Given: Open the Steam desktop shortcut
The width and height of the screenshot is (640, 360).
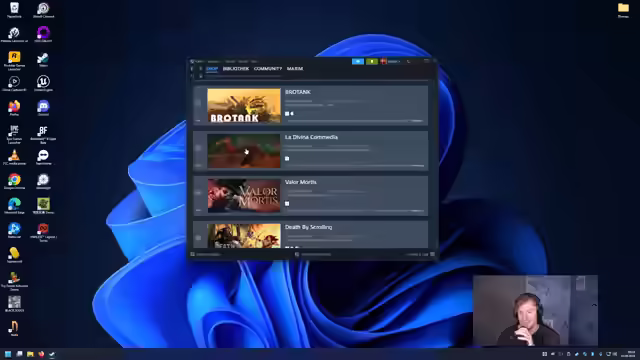Looking at the screenshot, I should coord(43,60).
